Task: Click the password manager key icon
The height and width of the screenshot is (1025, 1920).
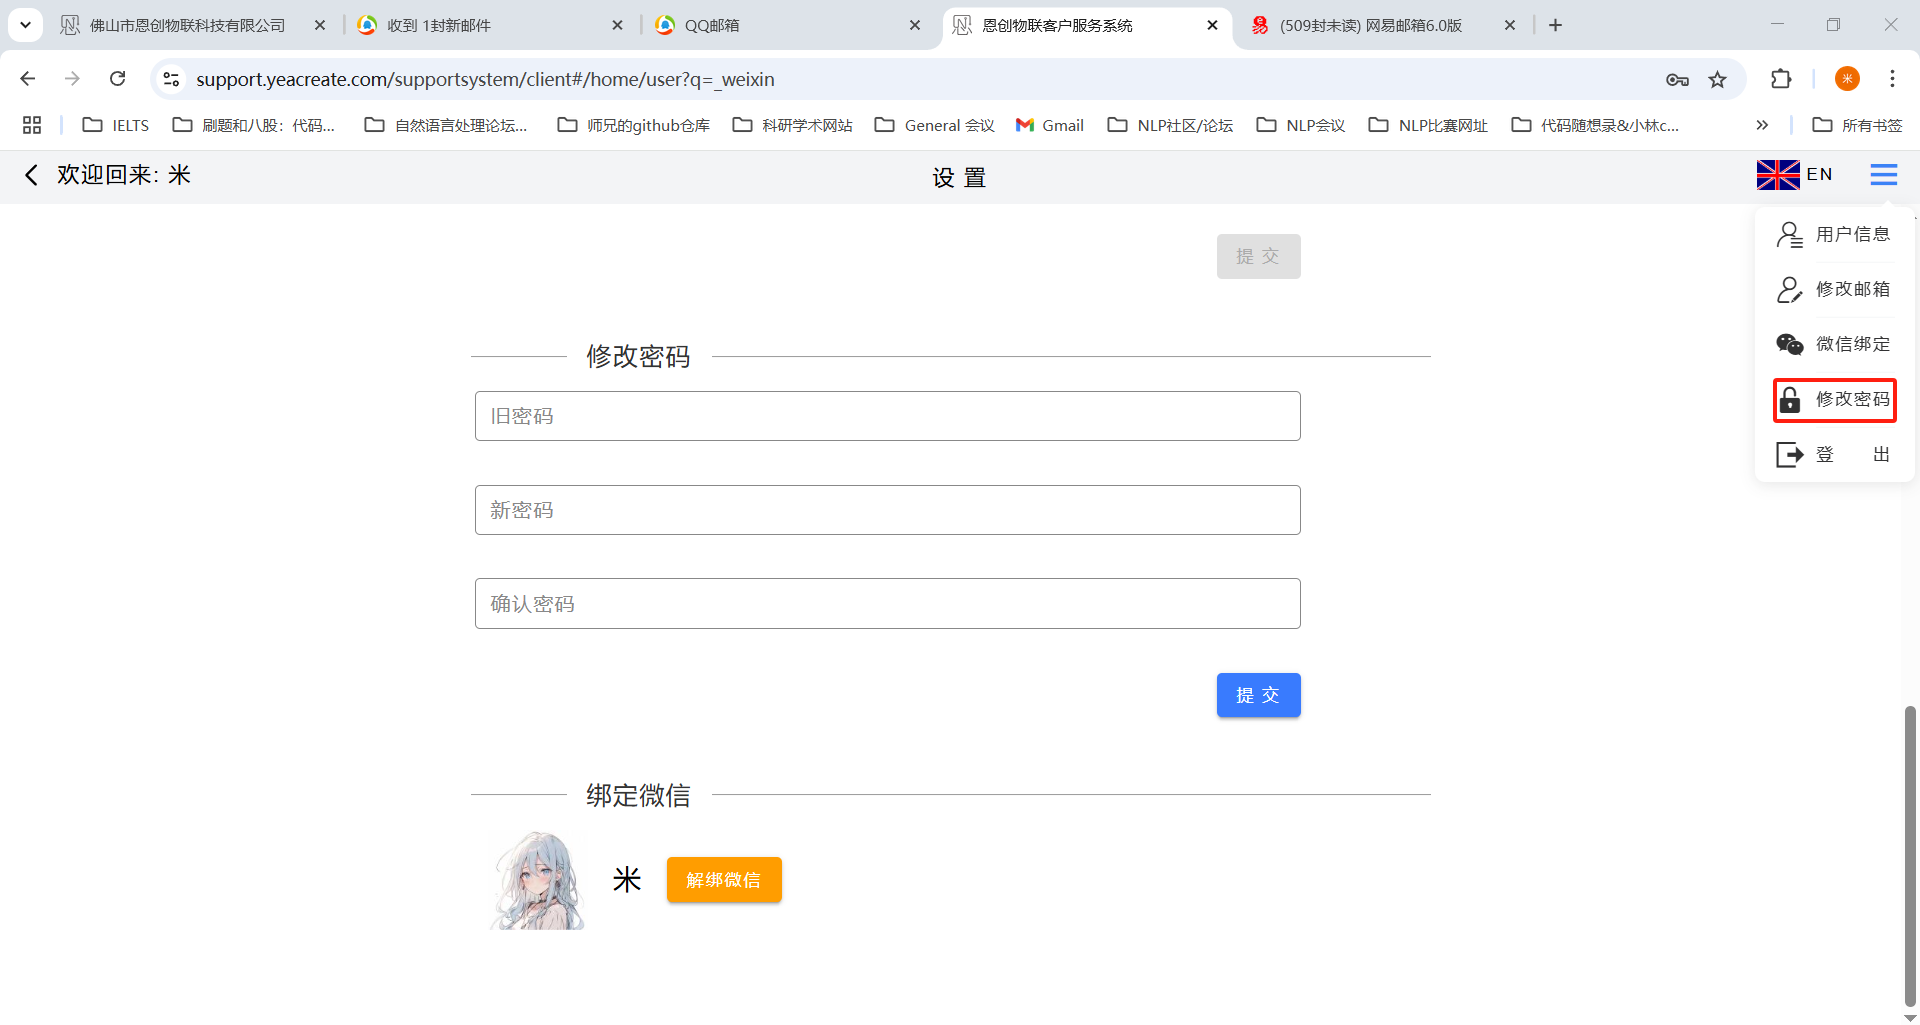Action: pos(1677,80)
